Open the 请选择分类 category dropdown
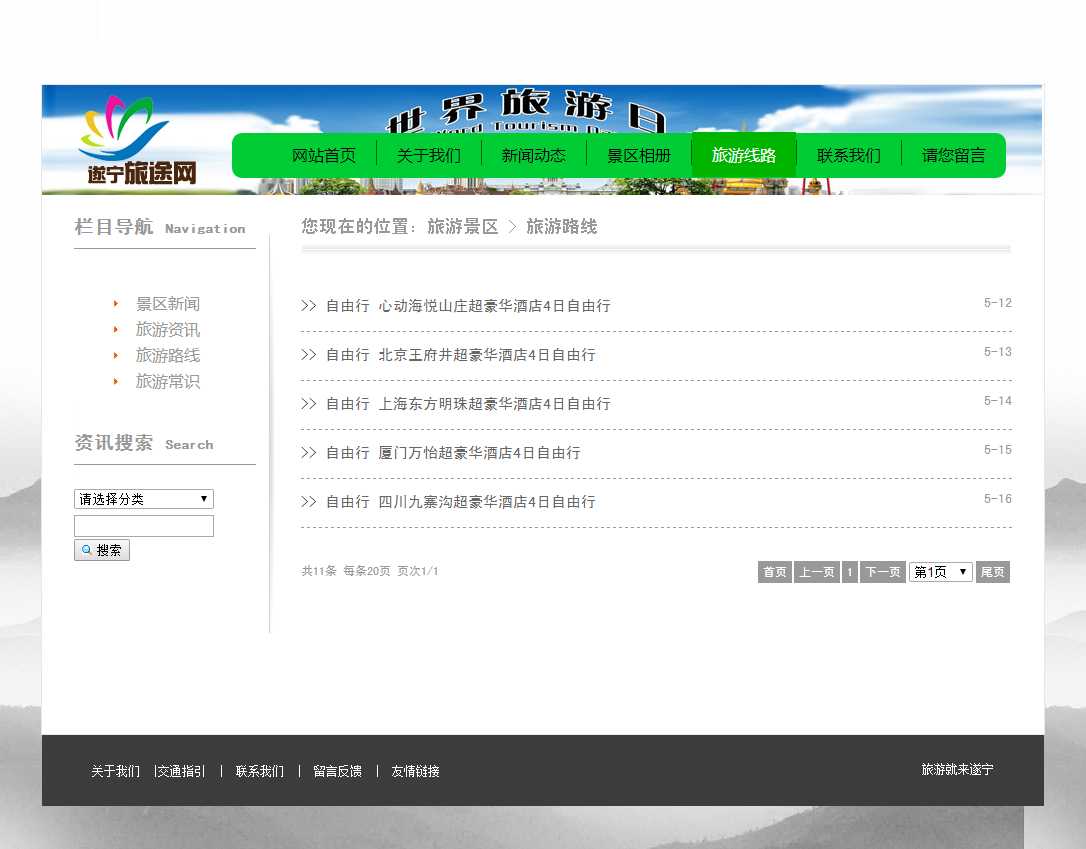This screenshot has height=849, width=1086. click(x=143, y=499)
